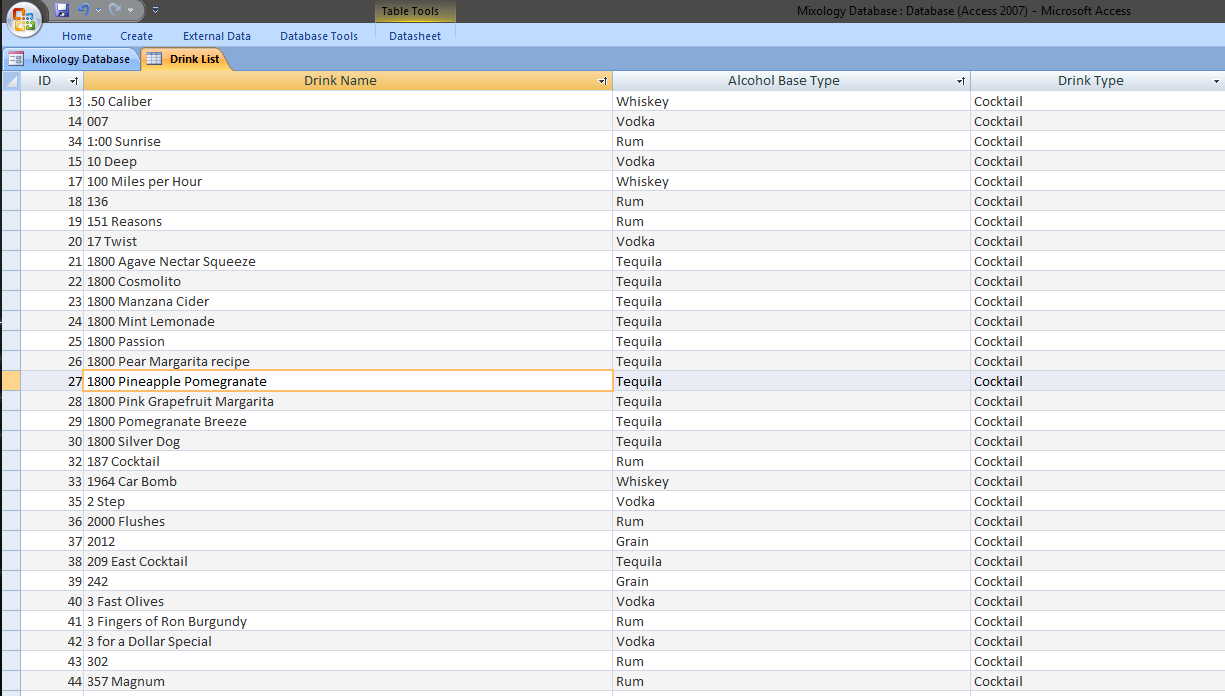Click the Save icon in Quick Access Toolbar
The image size is (1225, 696).
click(x=62, y=10)
